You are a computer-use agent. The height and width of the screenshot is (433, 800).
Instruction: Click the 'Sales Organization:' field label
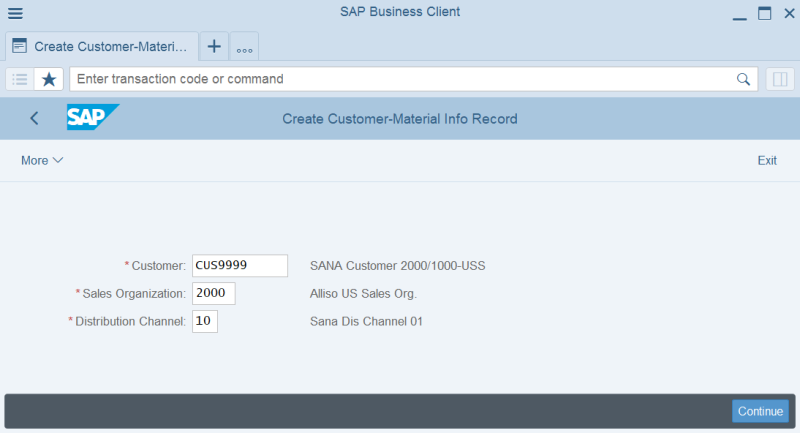click(x=134, y=294)
